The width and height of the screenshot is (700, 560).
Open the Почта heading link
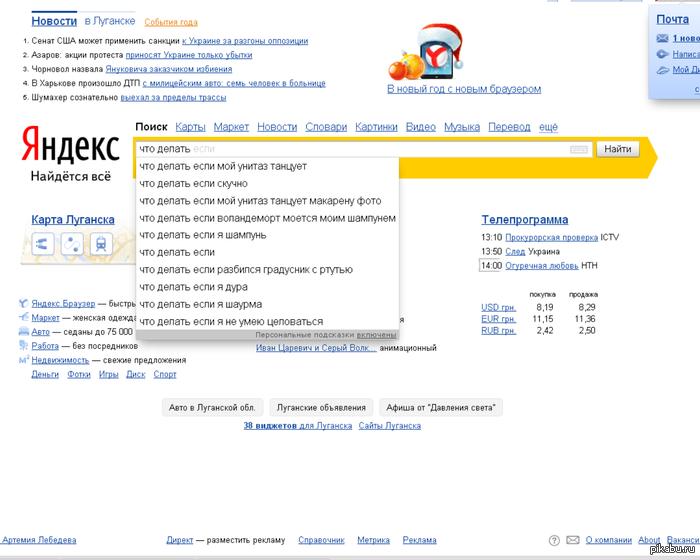pos(672,20)
